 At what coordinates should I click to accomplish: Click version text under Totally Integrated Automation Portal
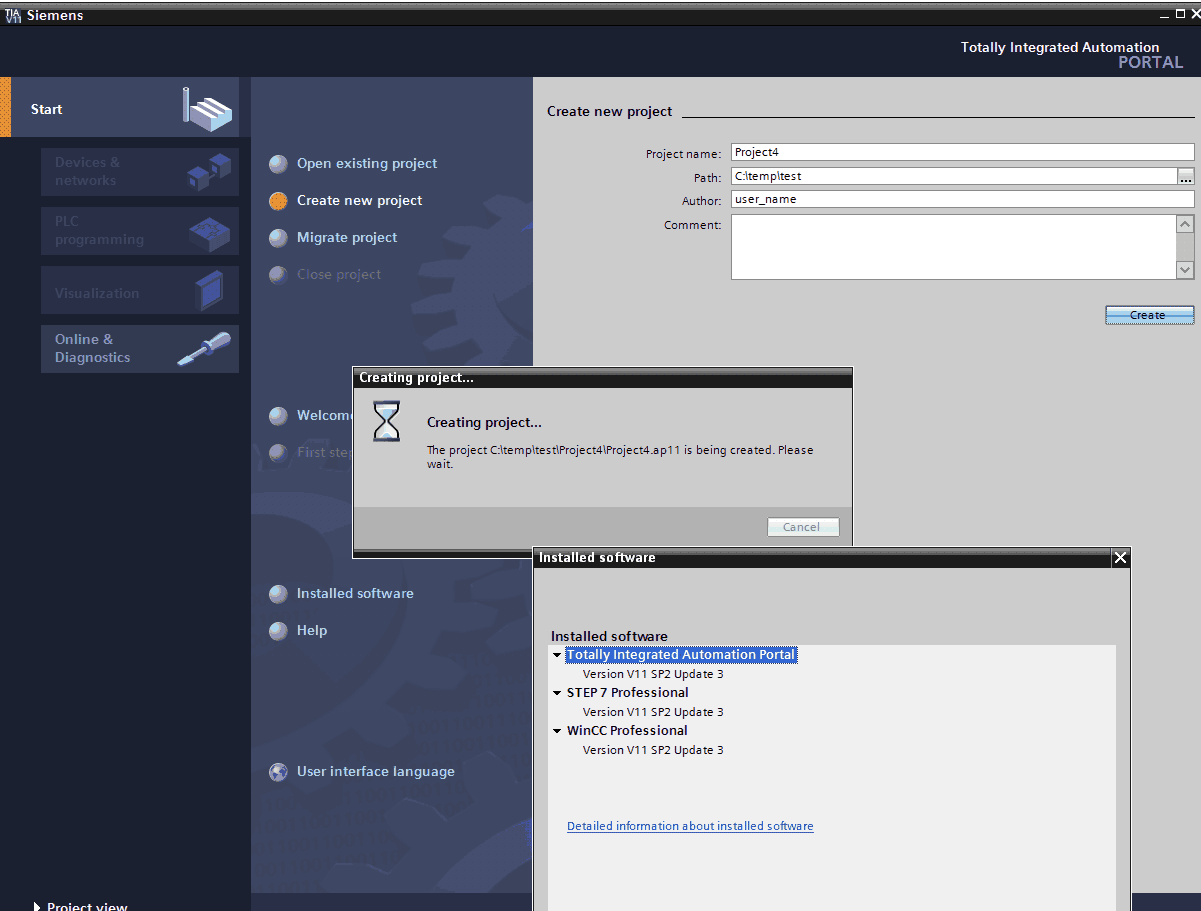[653, 674]
